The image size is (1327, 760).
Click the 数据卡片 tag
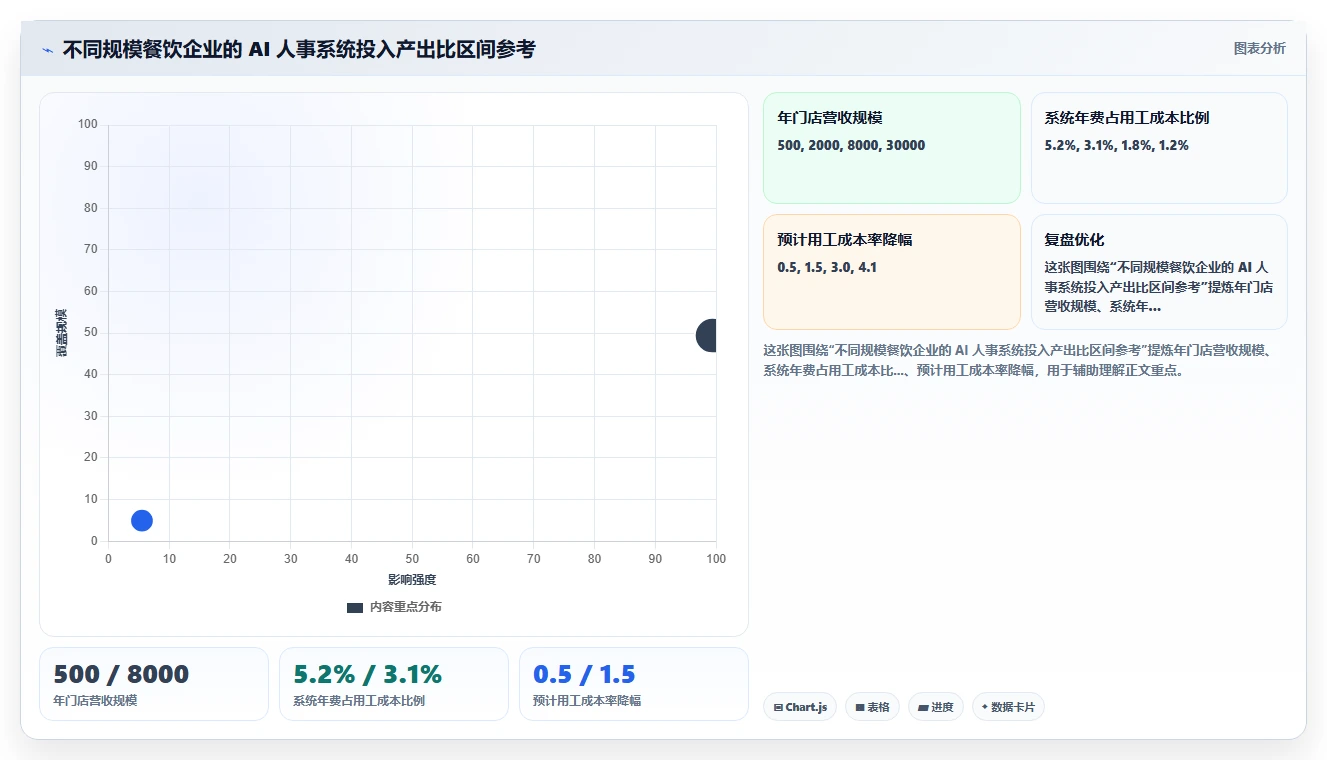click(1008, 707)
